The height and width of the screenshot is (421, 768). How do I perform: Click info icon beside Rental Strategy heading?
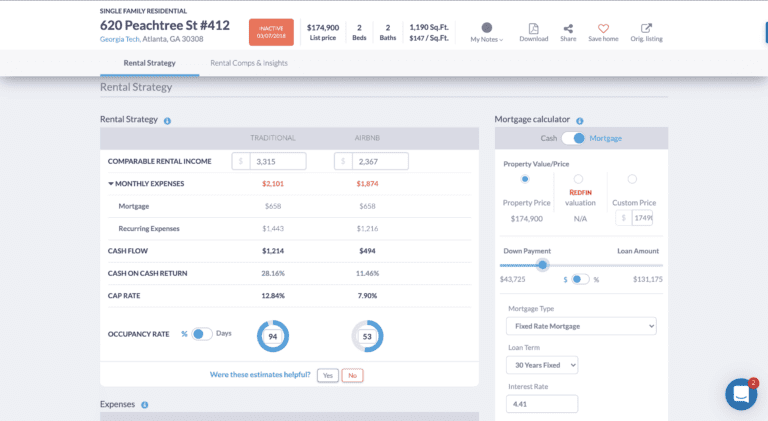tap(167, 121)
